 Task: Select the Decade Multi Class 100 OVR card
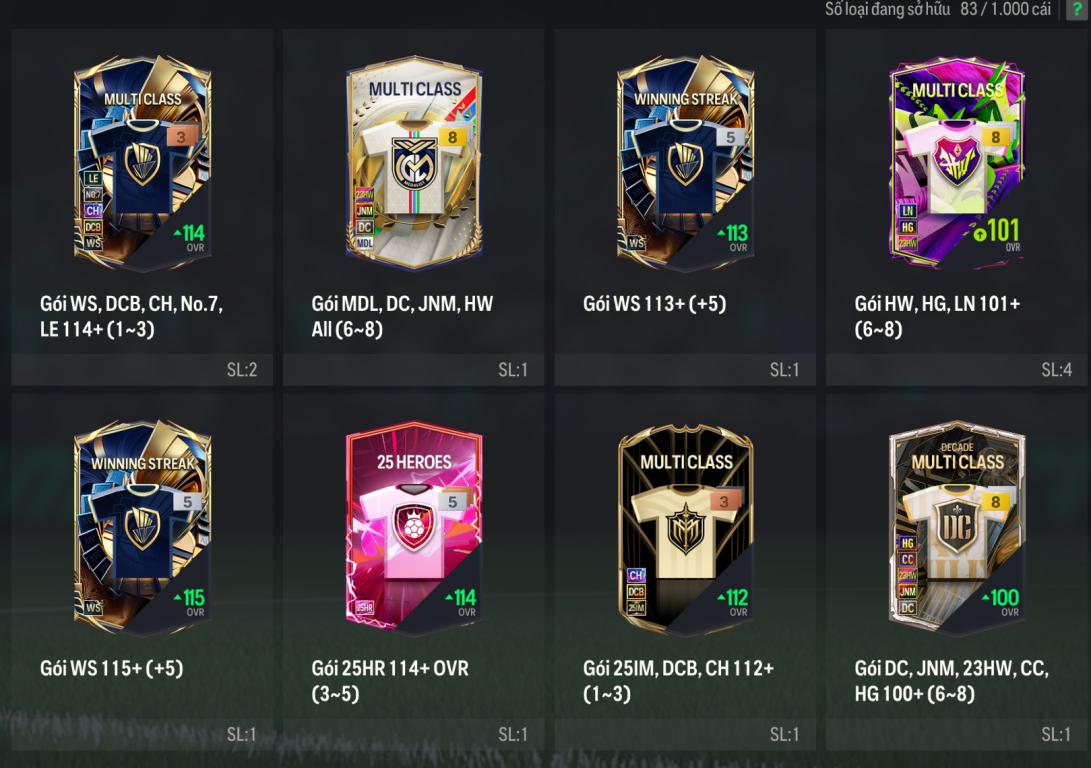[957, 527]
